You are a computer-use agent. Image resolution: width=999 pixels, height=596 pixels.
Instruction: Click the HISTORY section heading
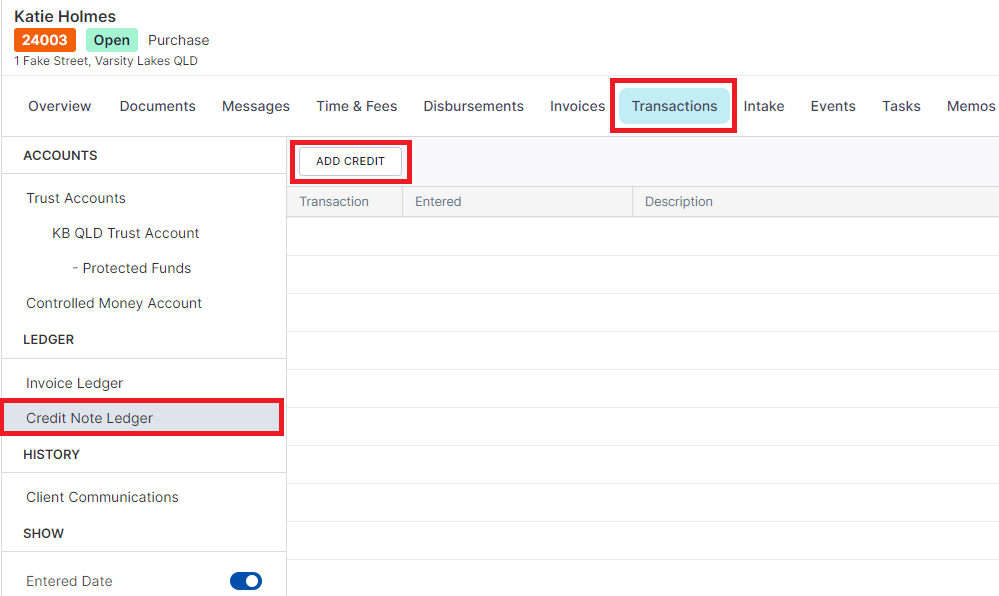[x=52, y=454]
